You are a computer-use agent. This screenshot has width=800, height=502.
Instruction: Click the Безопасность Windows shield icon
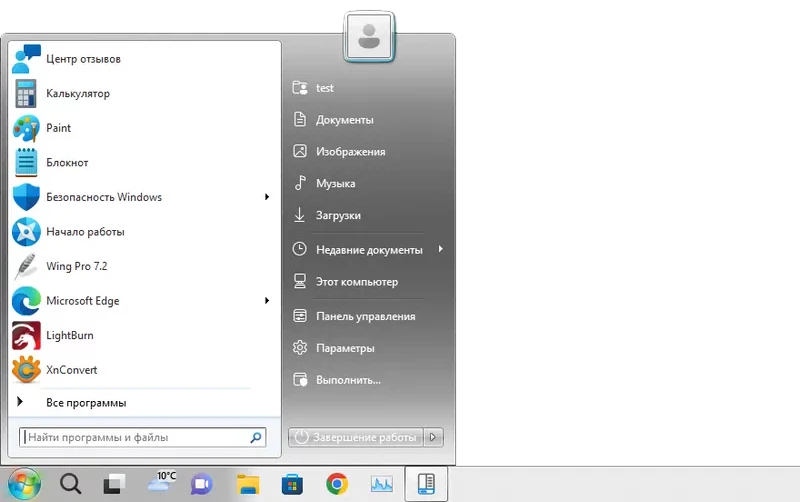click(26, 197)
